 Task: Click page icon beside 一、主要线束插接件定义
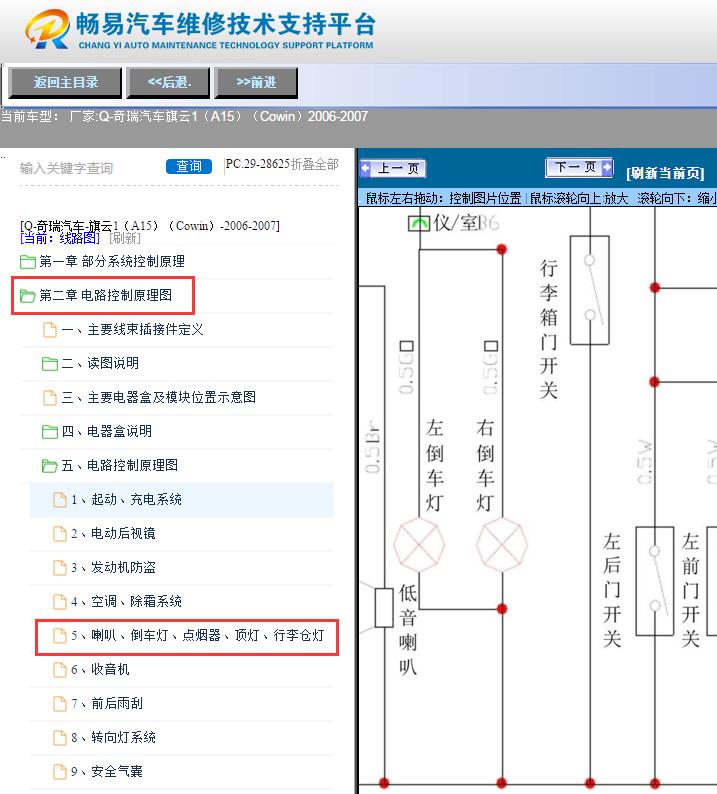pos(50,330)
